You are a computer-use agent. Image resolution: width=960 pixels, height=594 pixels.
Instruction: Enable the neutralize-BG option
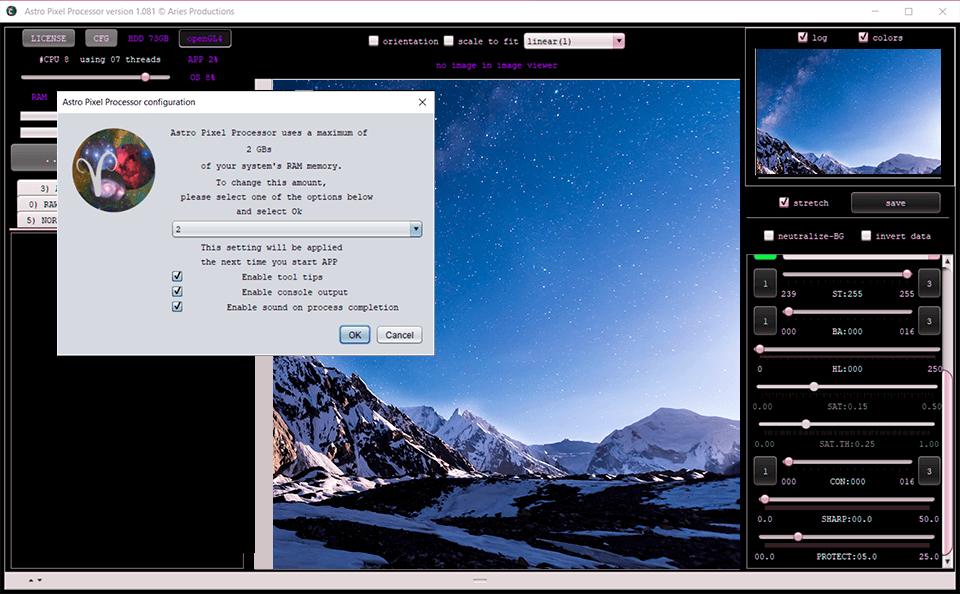(x=768, y=235)
